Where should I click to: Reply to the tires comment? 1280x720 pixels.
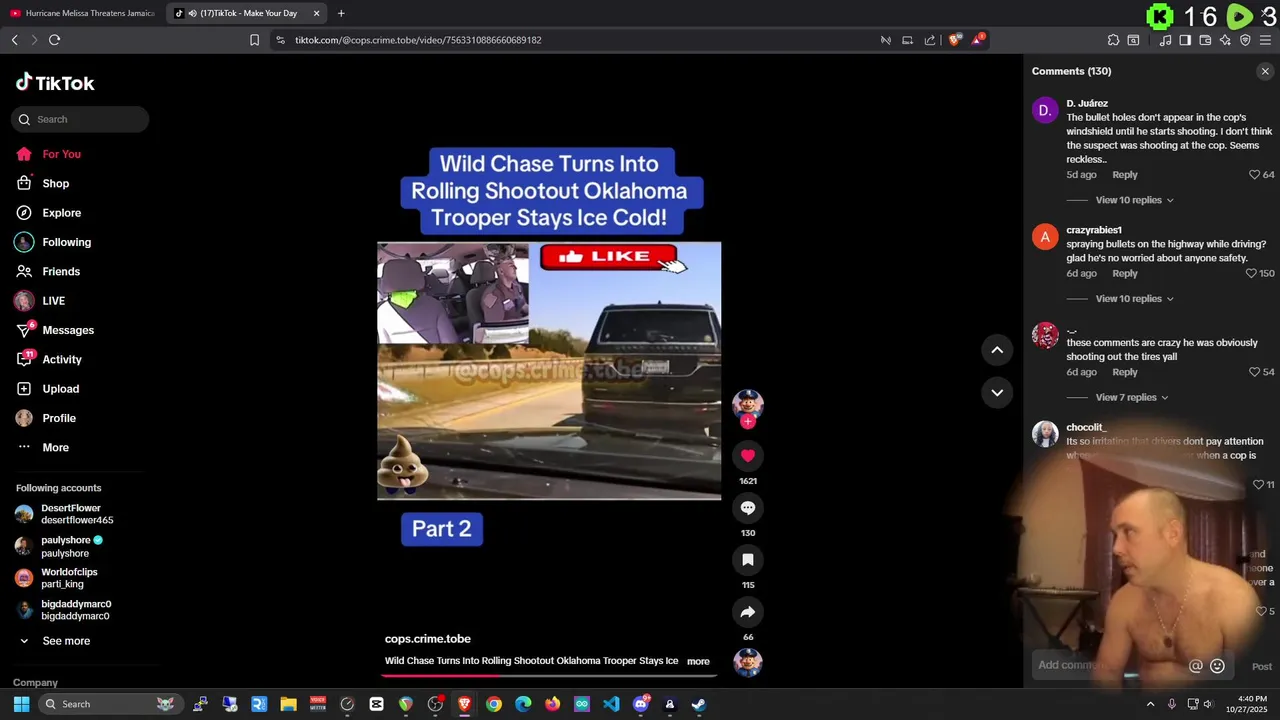tap(1125, 372)
